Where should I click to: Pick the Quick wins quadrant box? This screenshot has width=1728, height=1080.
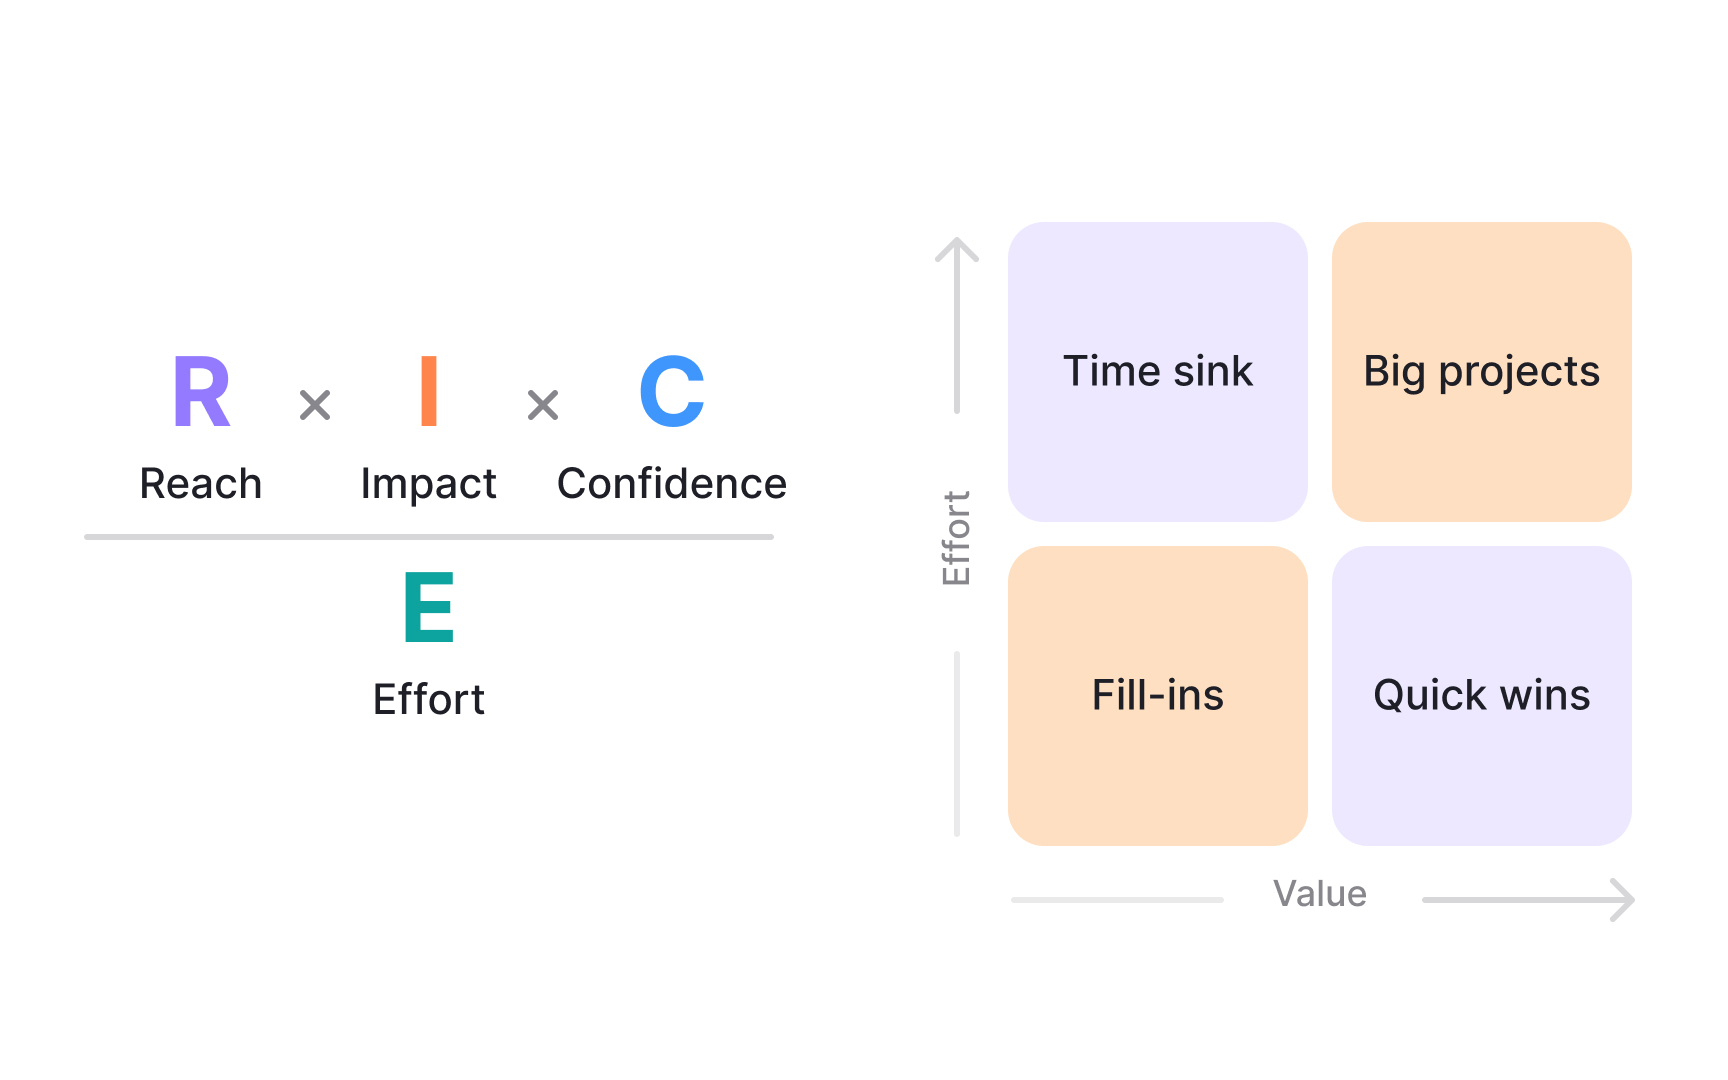coord(1482,696)
